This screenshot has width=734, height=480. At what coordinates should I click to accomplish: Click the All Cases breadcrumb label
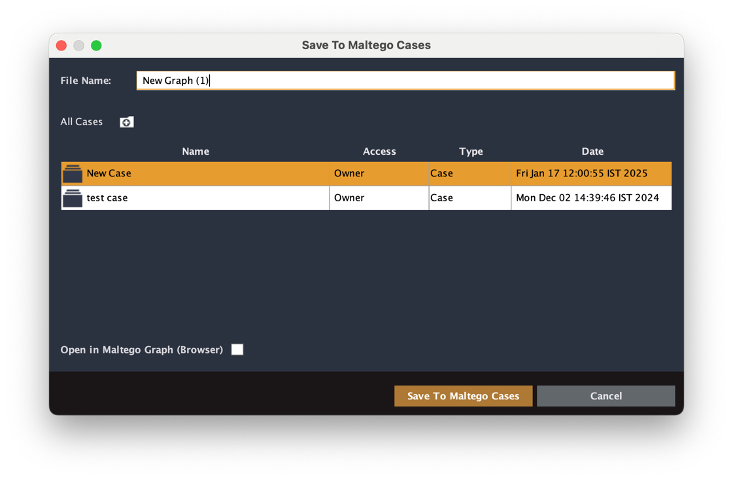[81, 122]
